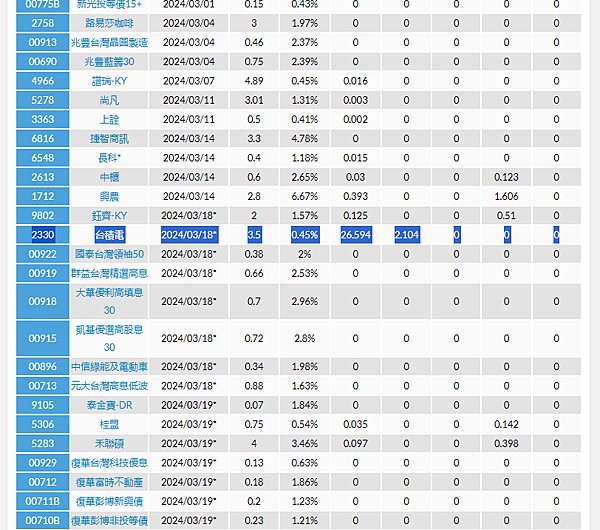Open 長科* stock link

[x=109, y=158]
